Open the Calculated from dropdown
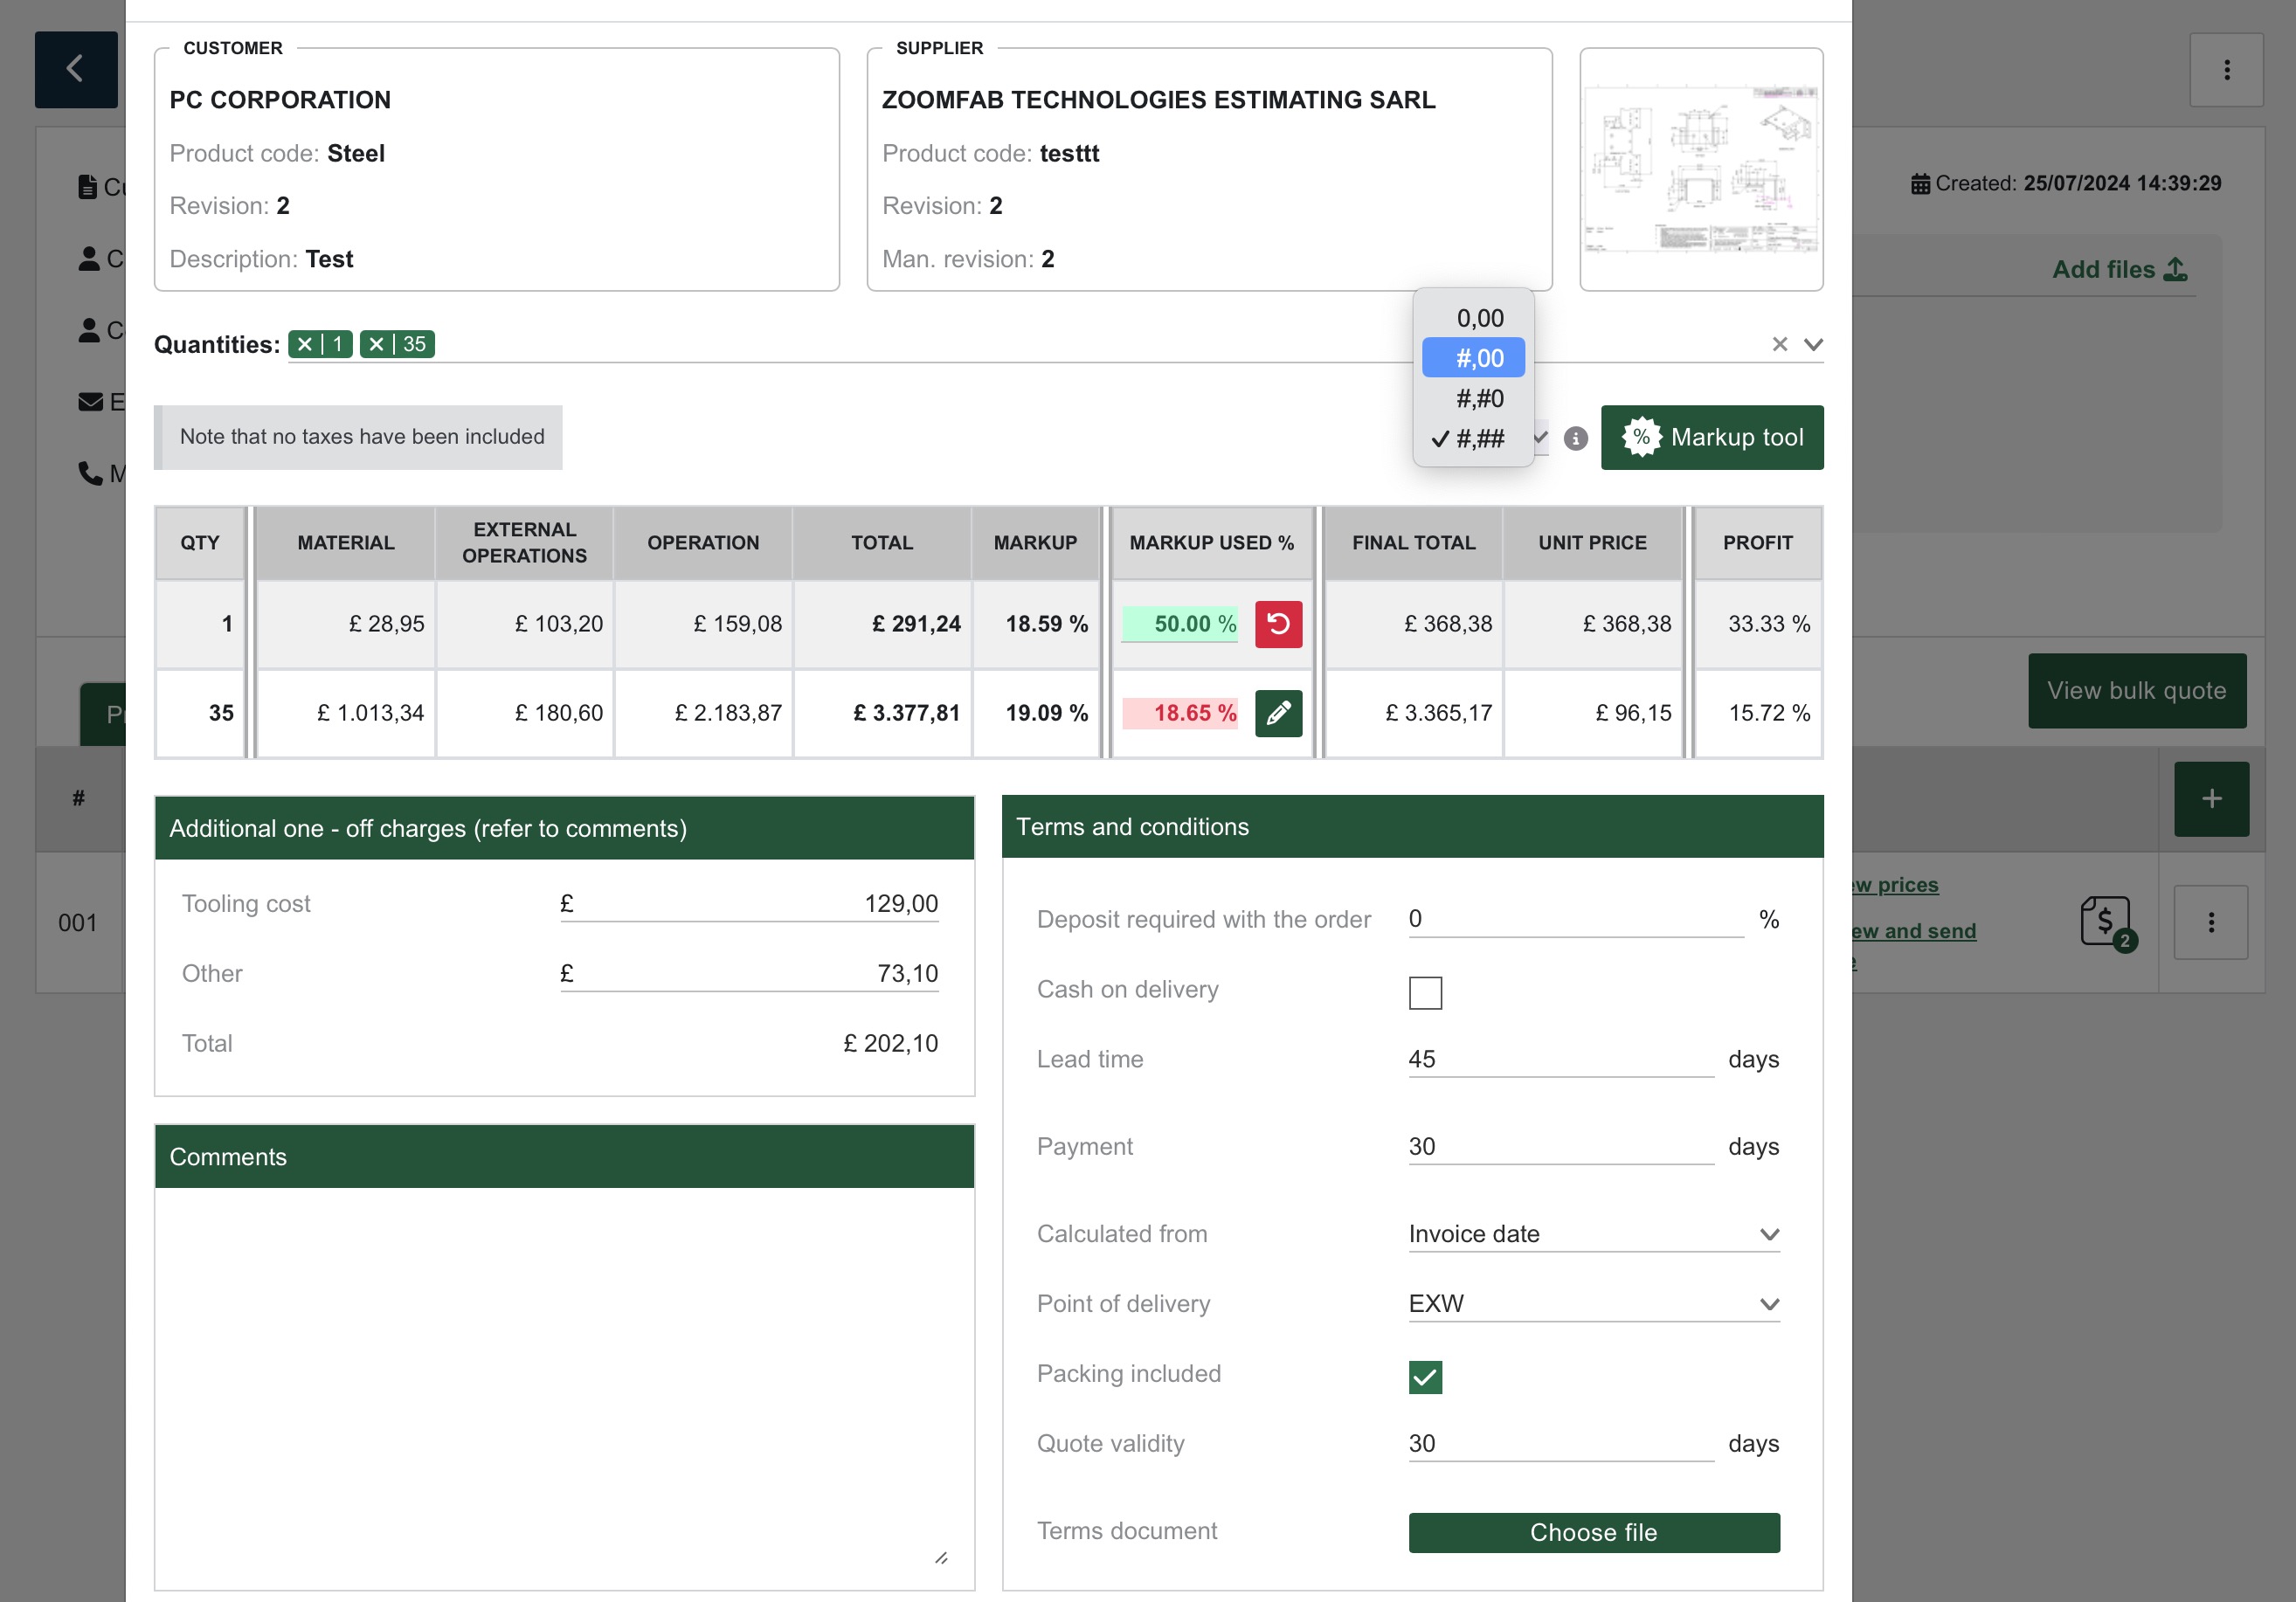Screen dimensions: 2296x1602 click(x=1593, y=1234)
